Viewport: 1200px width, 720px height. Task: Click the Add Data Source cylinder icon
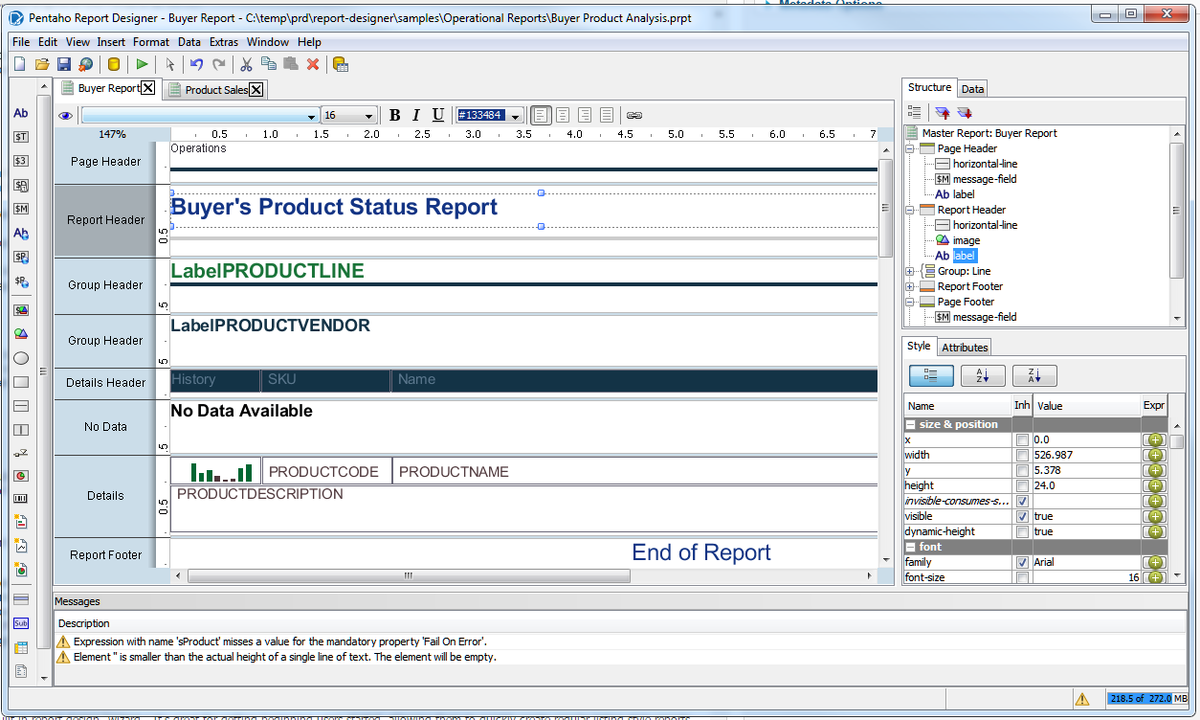(113, 65)
